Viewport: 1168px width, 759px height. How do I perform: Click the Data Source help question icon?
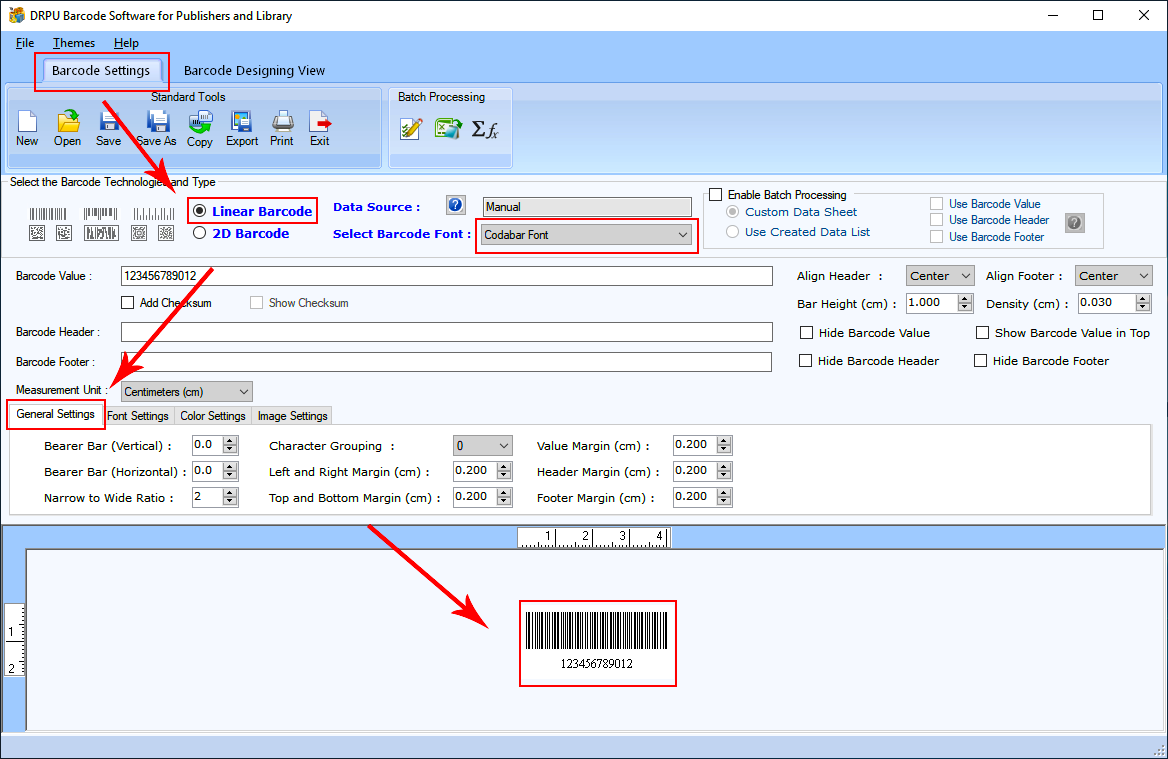[456, 205]
